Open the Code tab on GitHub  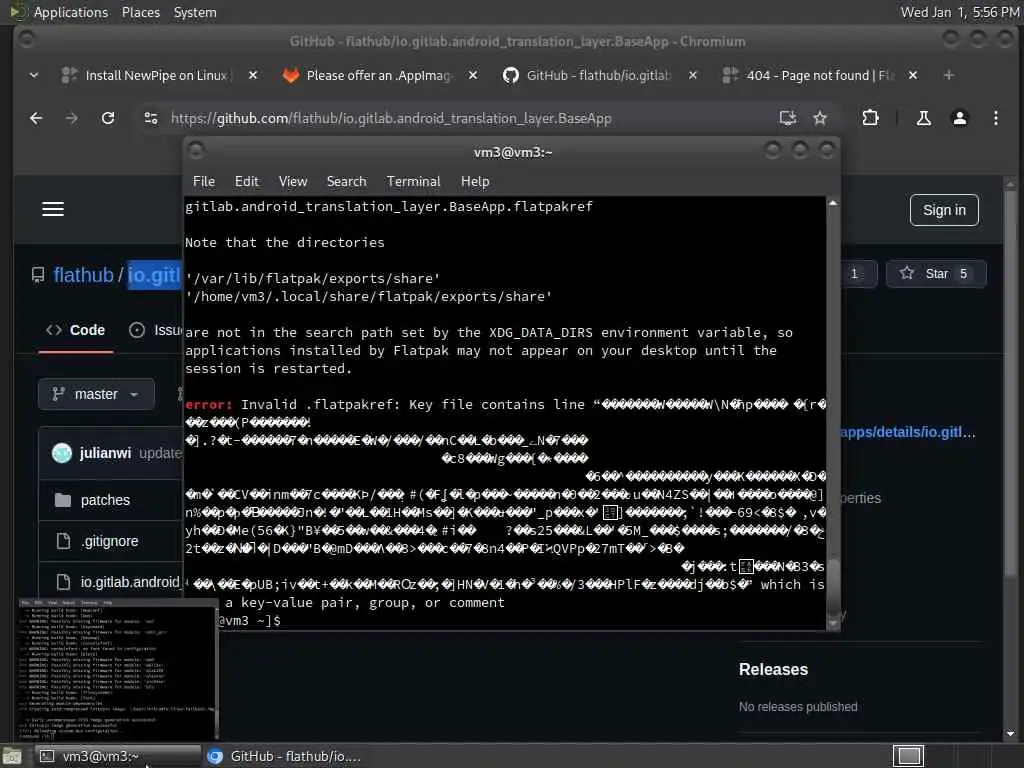pyautogui.click(x=76, y=330)
